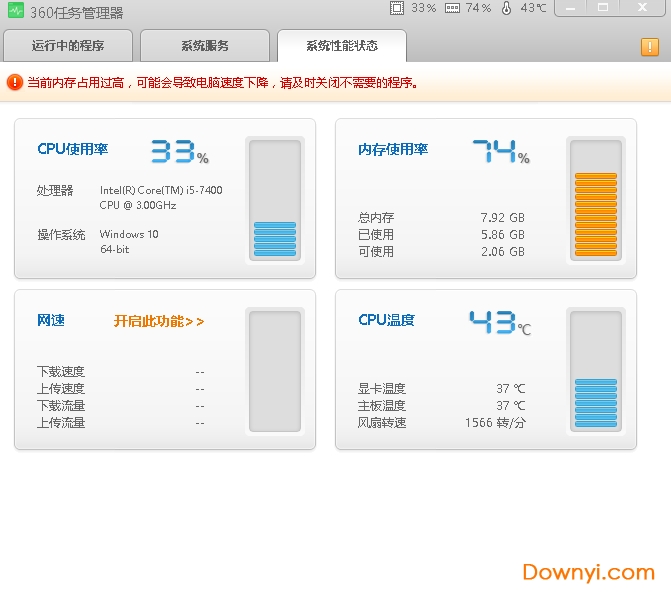671x596 pixels.
Task: Click the 360 Task Manager app logo
Action: (14, 12)
